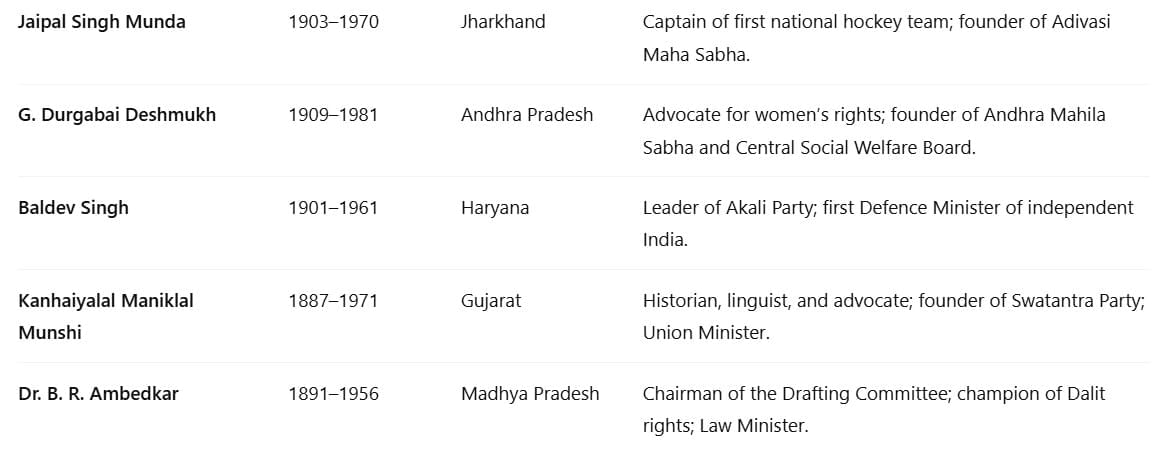Click the name Baldev Singh
This screenshot has height=450, width=1158.
tap(73, 208)
